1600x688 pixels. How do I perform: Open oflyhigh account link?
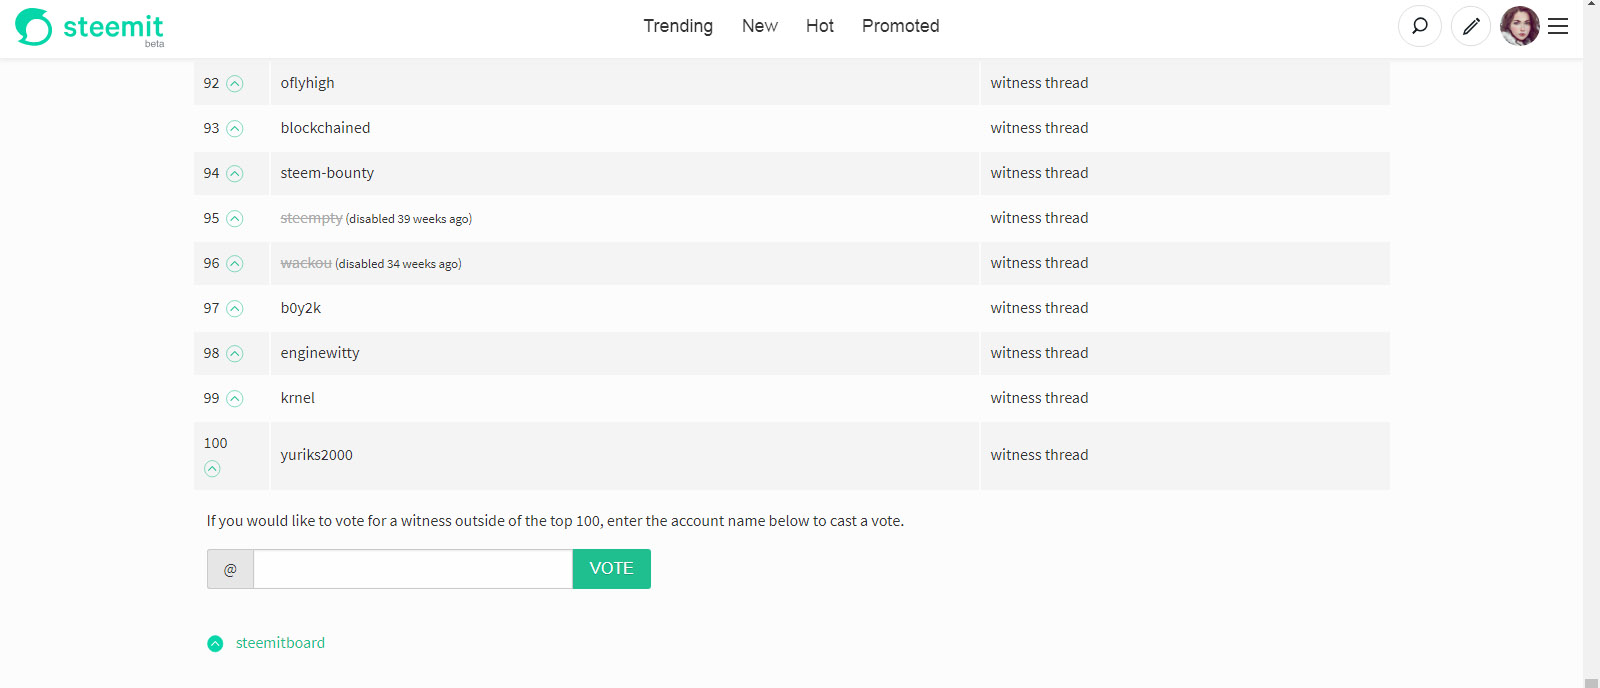308,83
